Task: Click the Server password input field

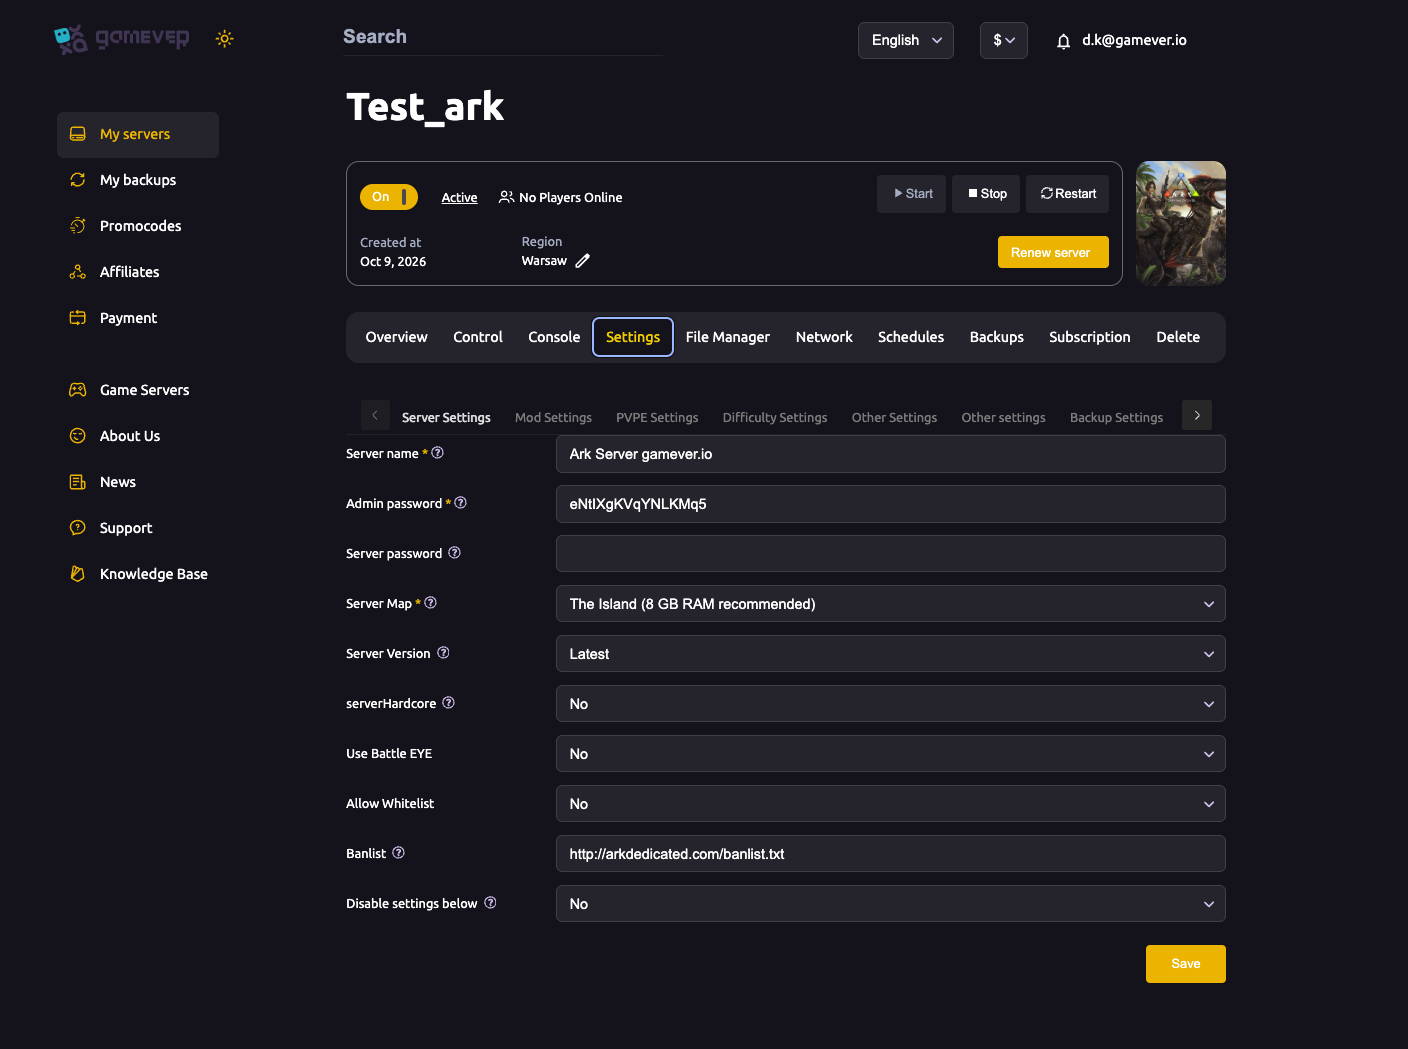Action: (x=890, y=554)
